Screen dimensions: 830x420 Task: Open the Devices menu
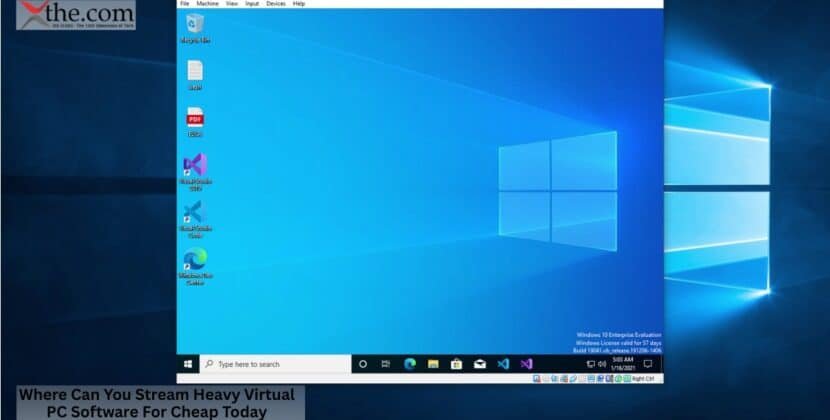(276, 4)
